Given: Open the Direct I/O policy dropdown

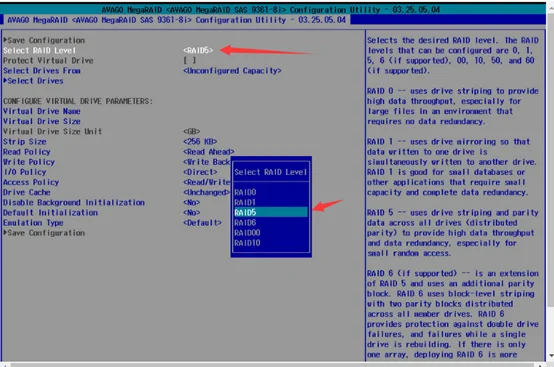Looking at the screenshot, I should tap(200, 172).
